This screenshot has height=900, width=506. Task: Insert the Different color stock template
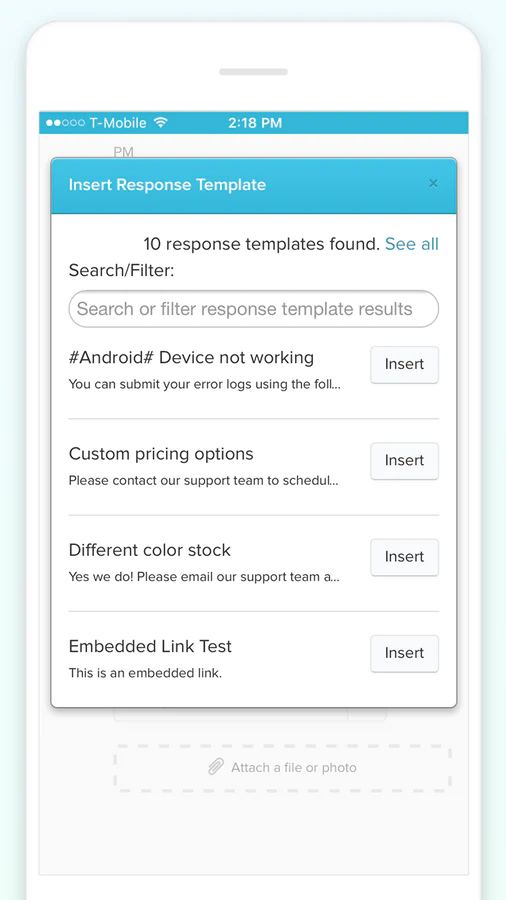[x=404, y=557]
